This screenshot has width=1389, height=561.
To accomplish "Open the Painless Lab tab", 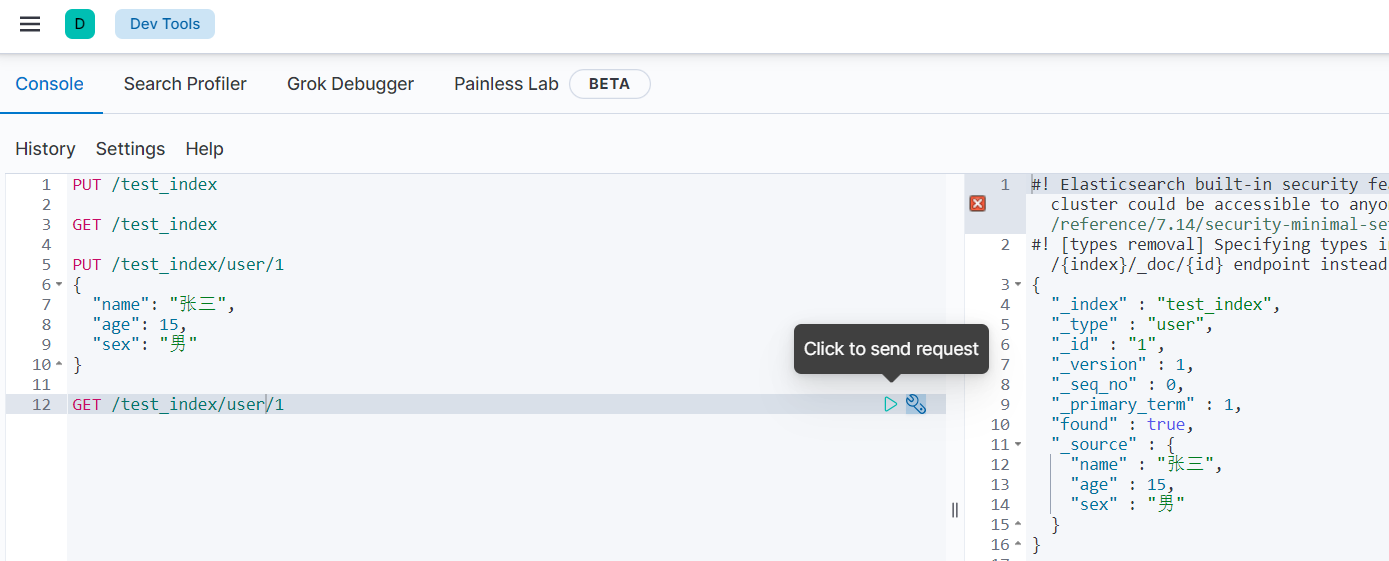I will tap(506, 84).
